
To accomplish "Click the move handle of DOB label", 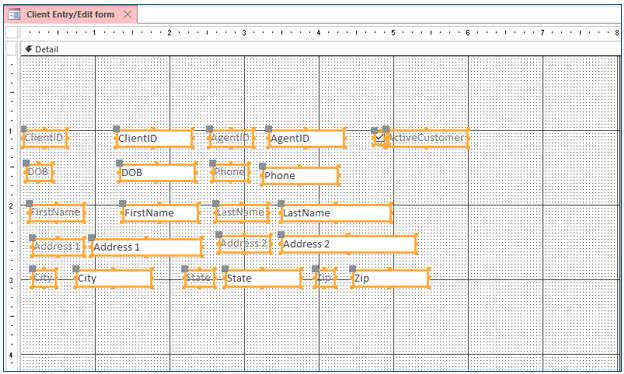I will pos(26,163).
